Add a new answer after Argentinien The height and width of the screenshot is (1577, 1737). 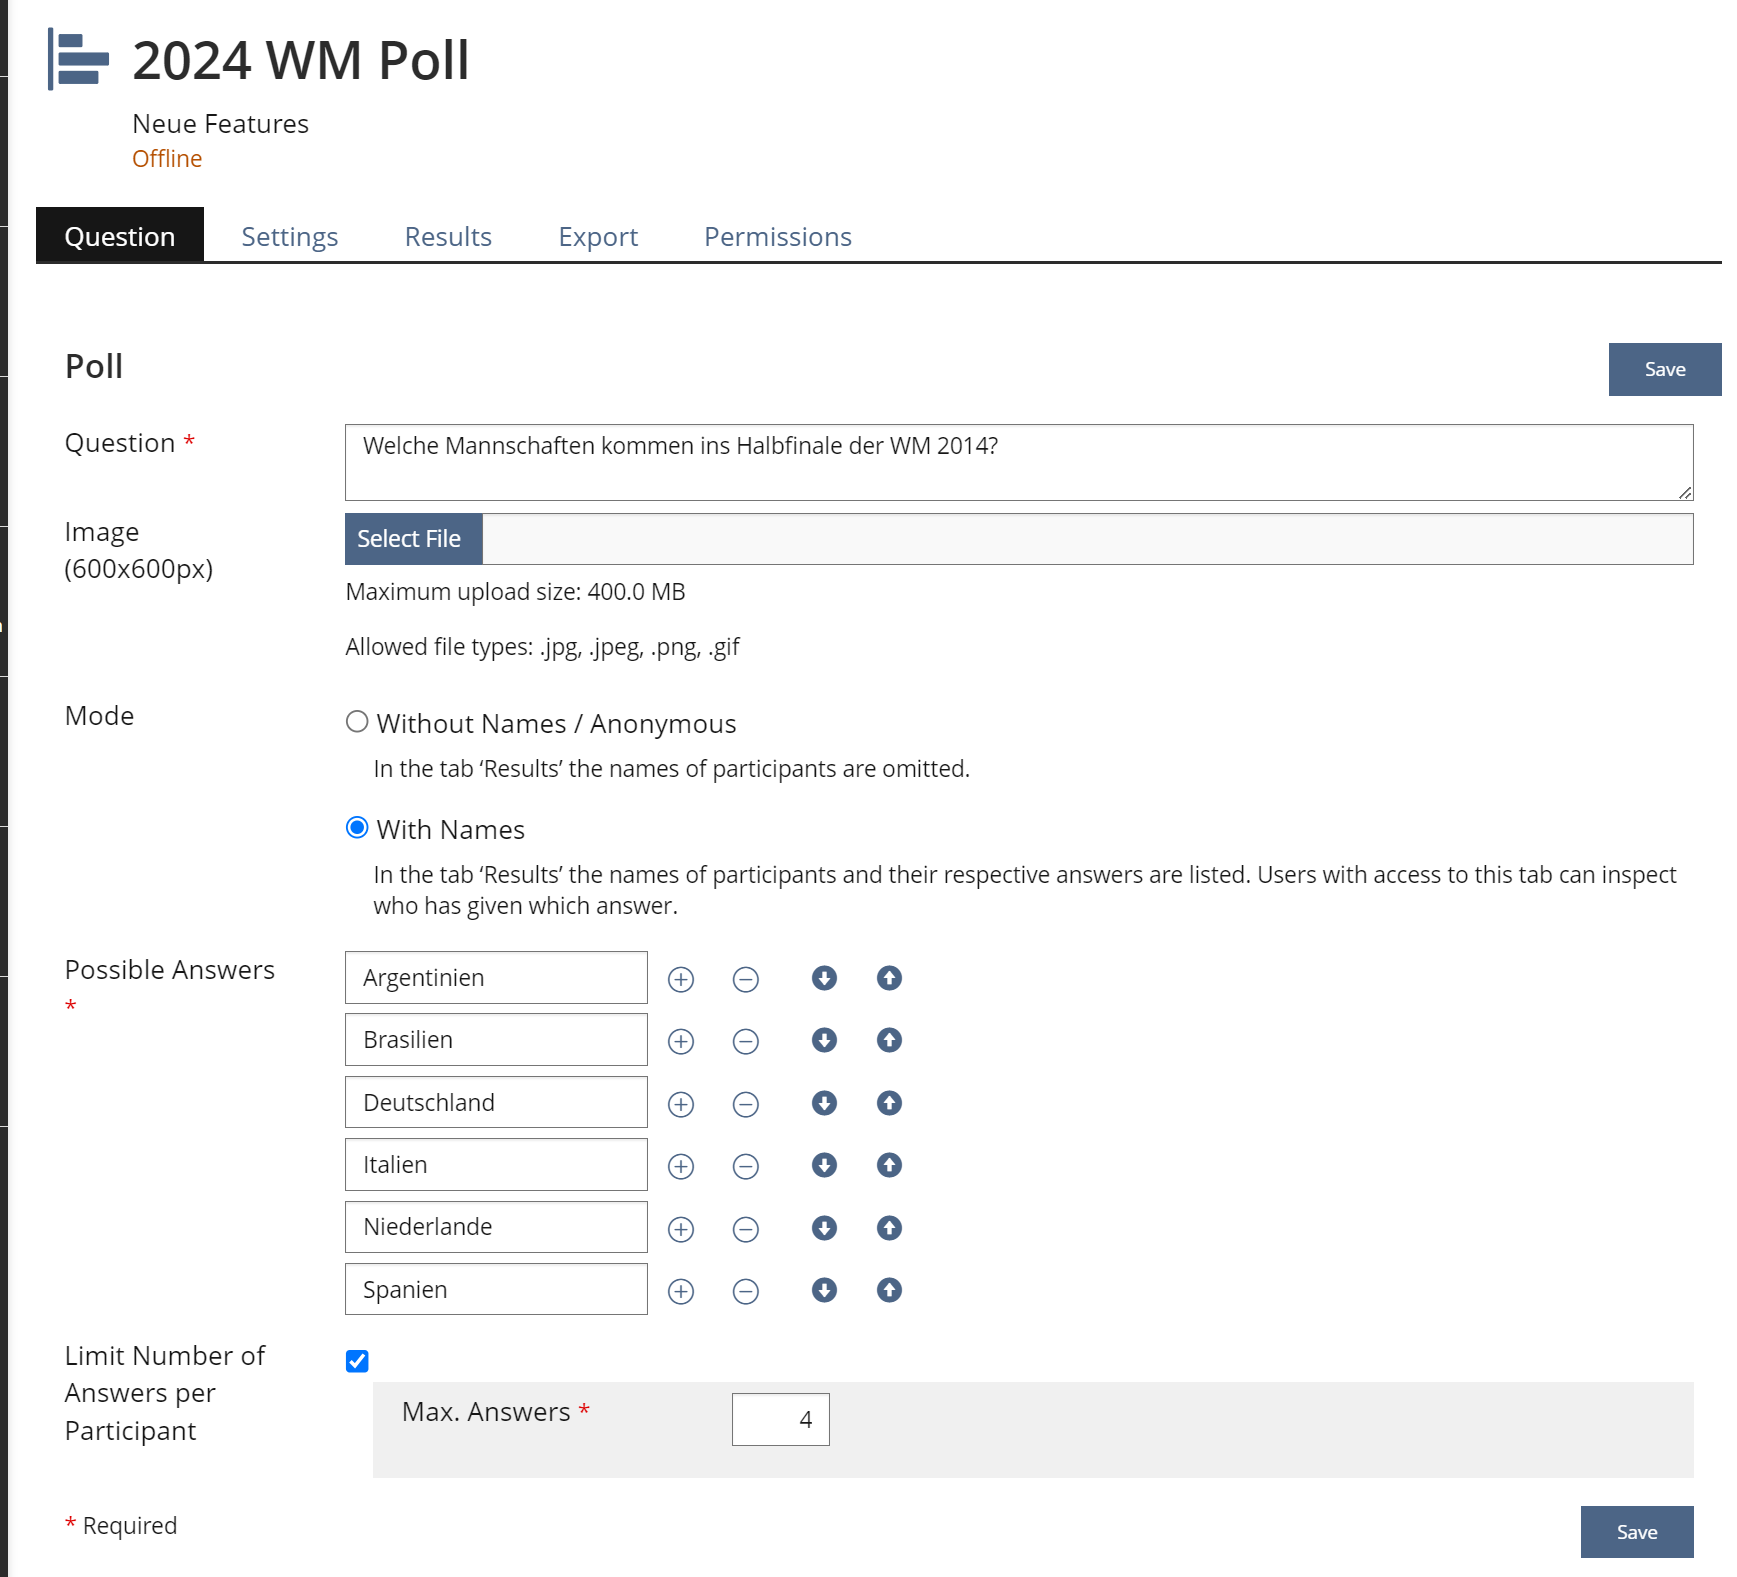[x=681, y=979]
